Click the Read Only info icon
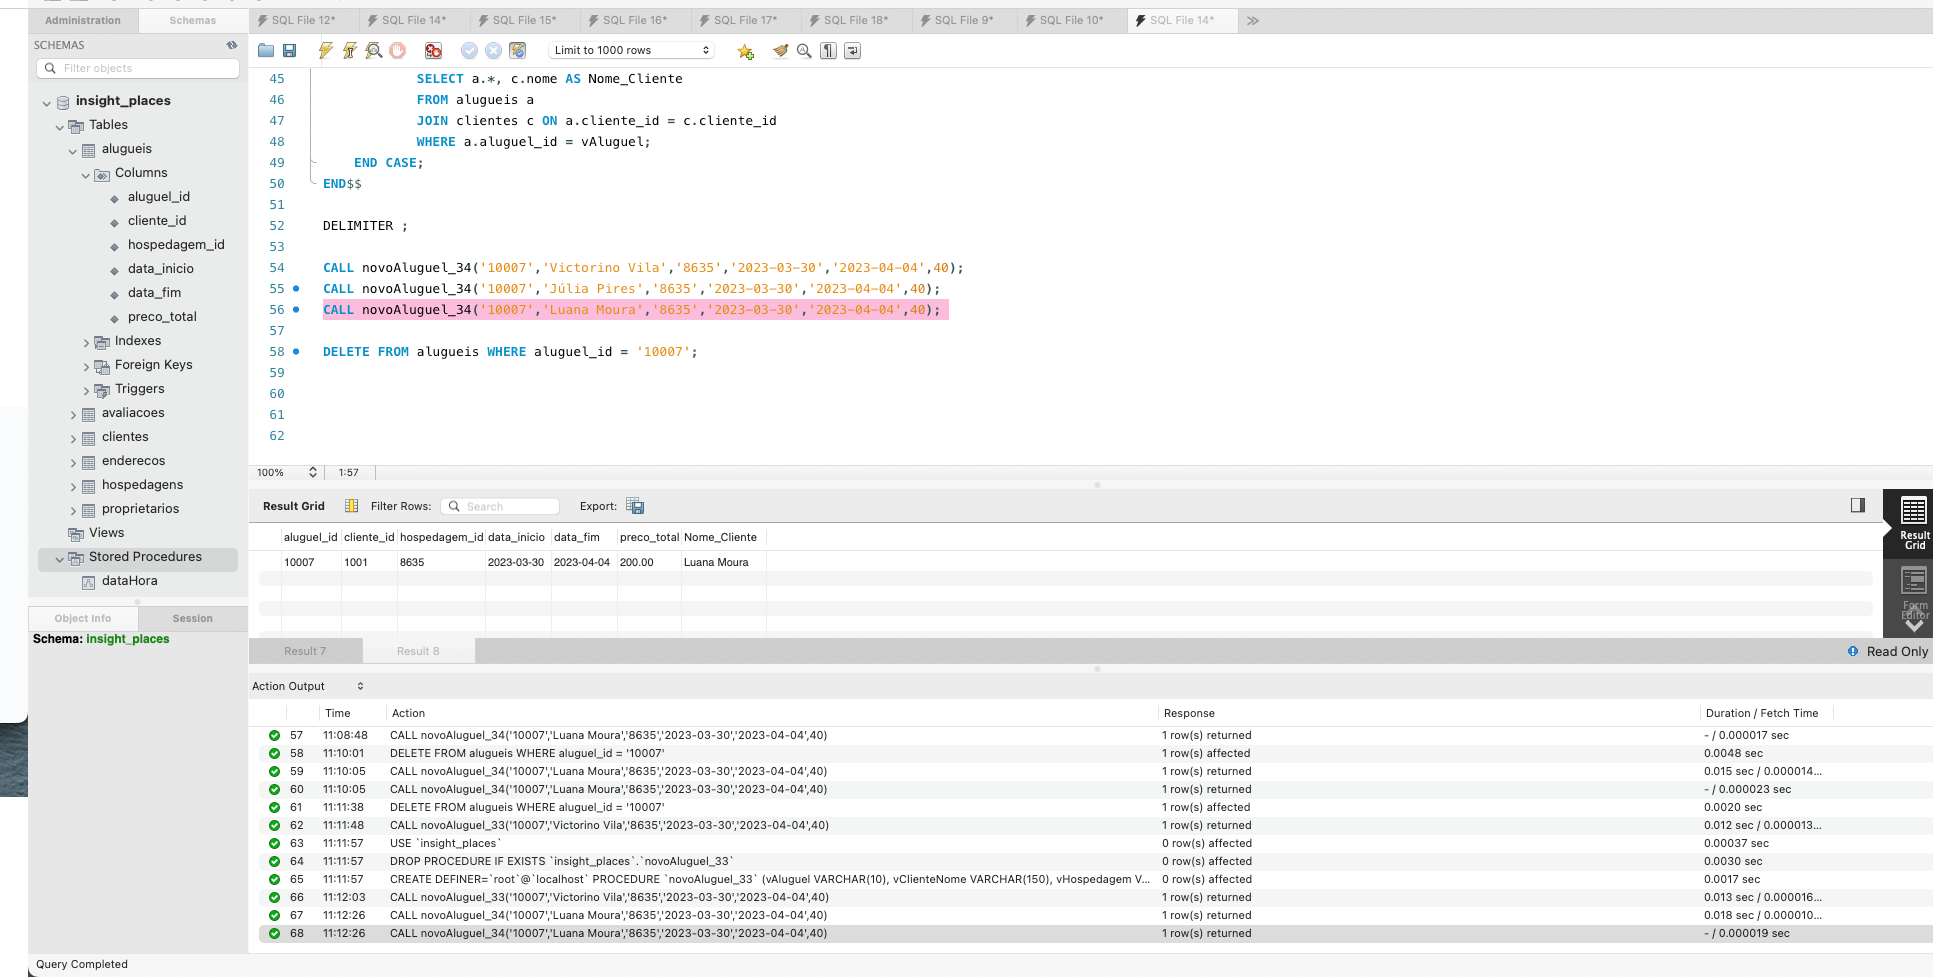Viewport: 1933px width, 977px height. [x=1853, y=651]
